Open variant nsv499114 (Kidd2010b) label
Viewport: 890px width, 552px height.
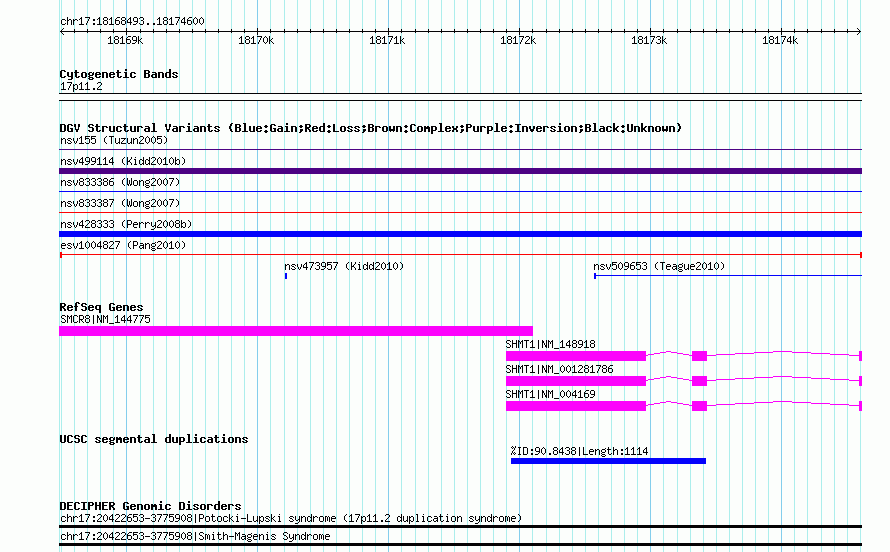[123, 161]
